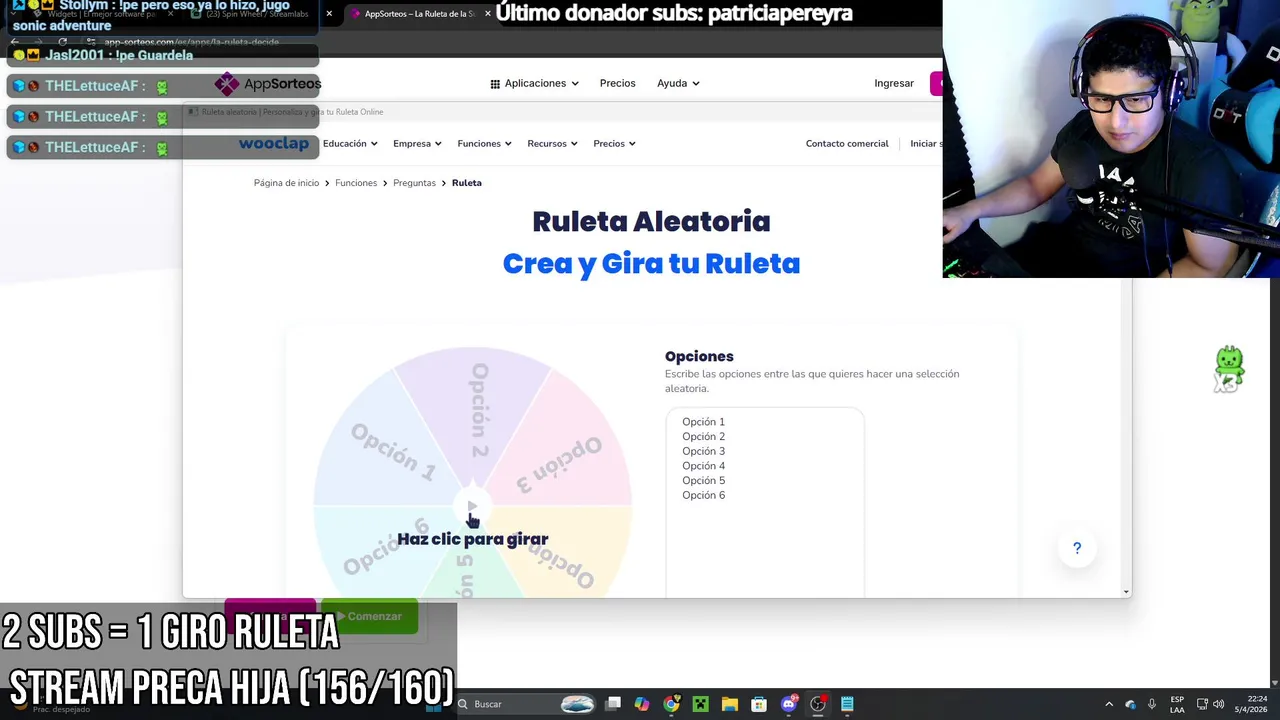Show hidden system tray icons chevron
The image size is (1280, 720).
click(x=1109, y=704)
